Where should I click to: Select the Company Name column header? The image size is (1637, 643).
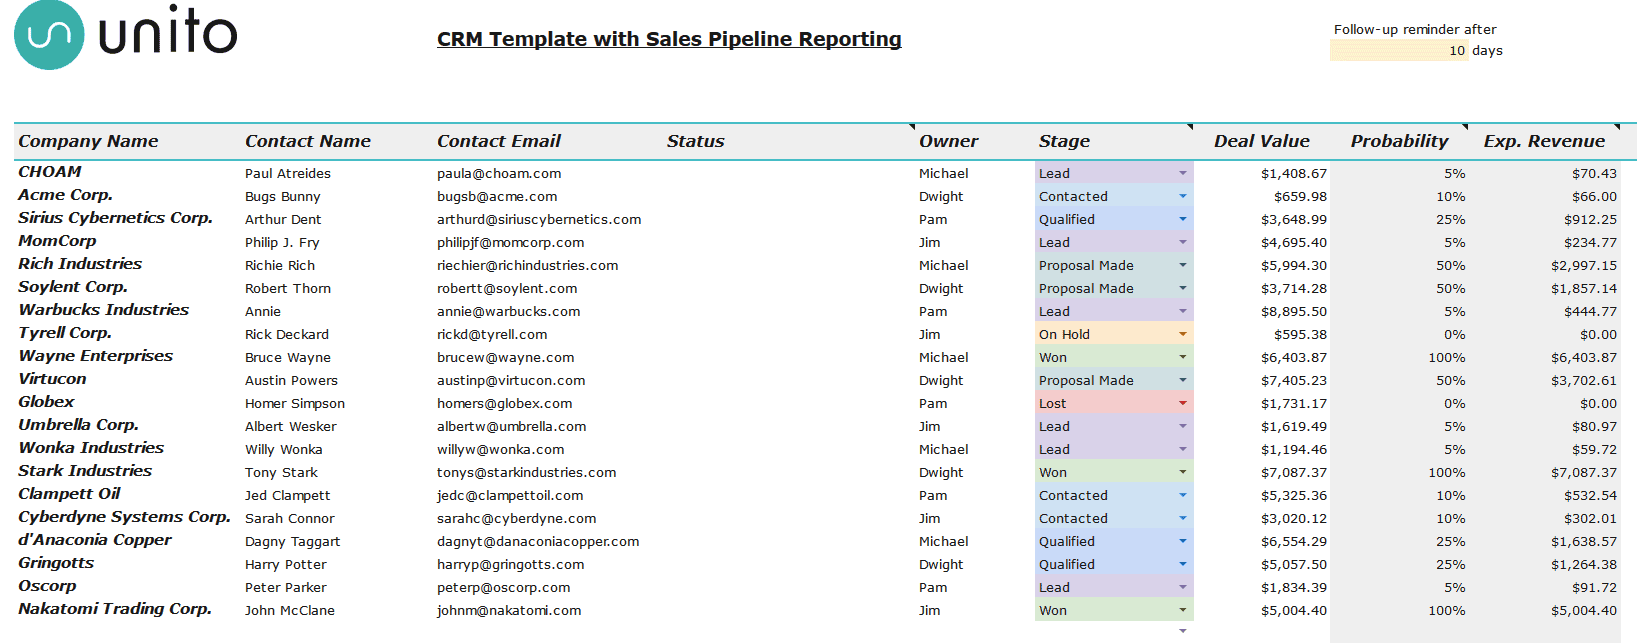88,141
